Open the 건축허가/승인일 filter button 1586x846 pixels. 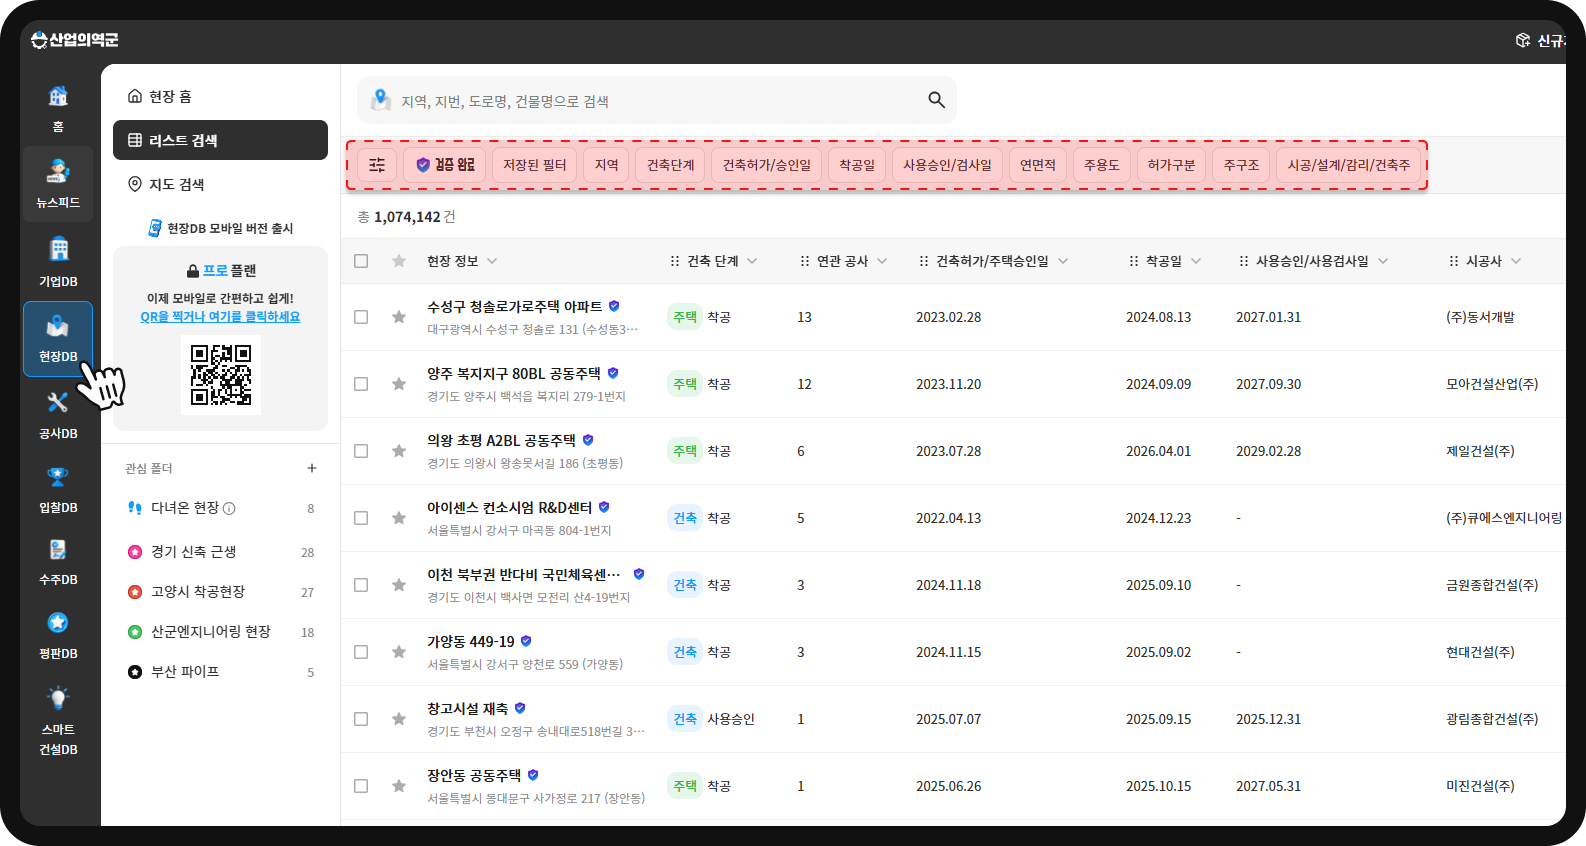pos(767,165)
